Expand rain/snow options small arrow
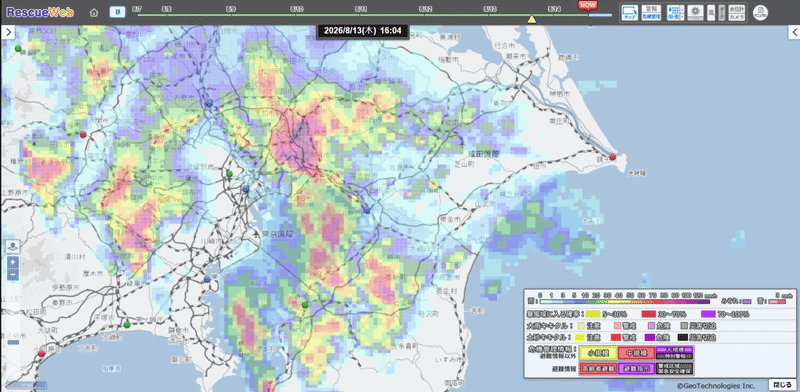 coord(682,9)
